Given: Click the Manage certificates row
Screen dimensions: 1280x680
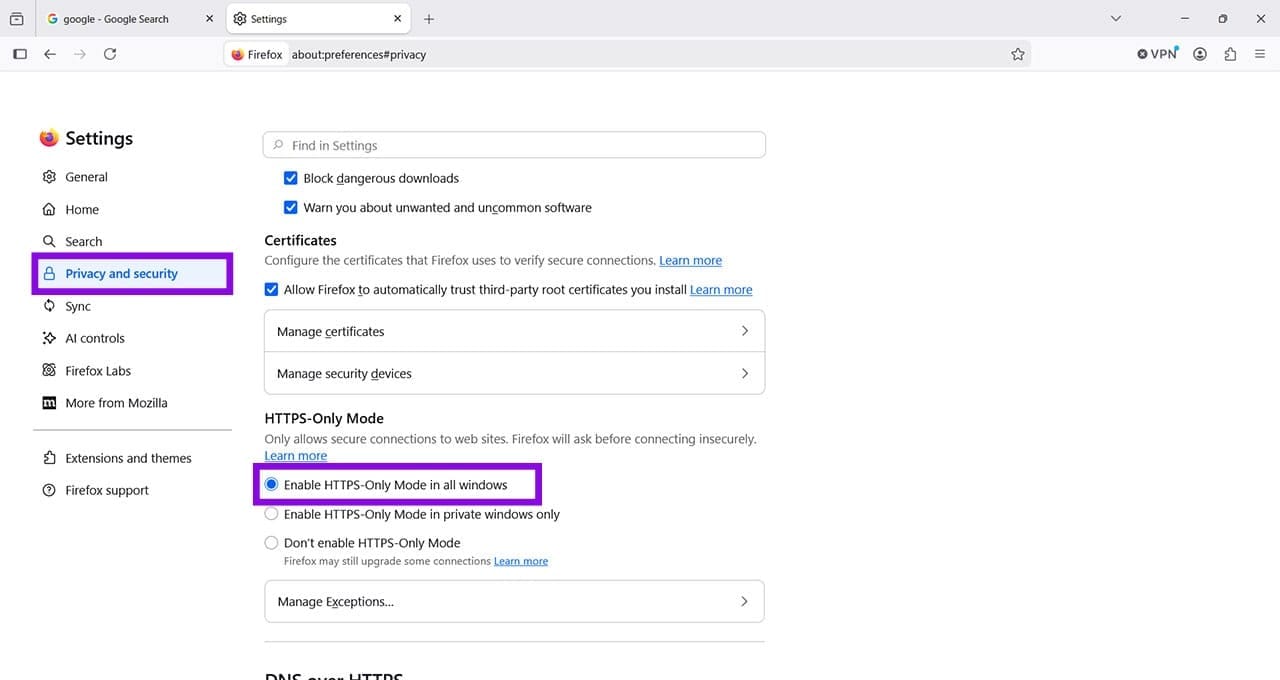Looking at the screenshot, I should coord(514,331).
